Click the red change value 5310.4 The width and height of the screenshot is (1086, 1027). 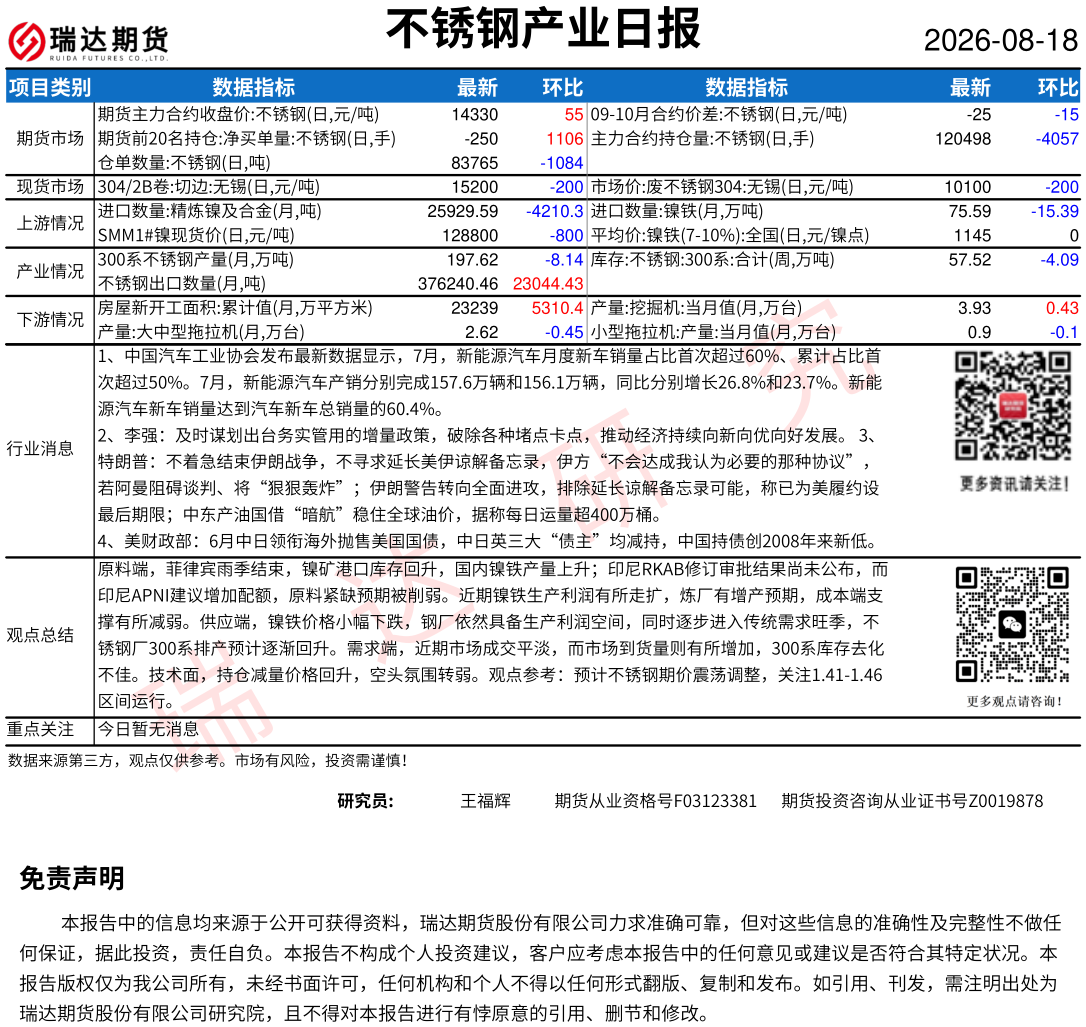[558, 308]
